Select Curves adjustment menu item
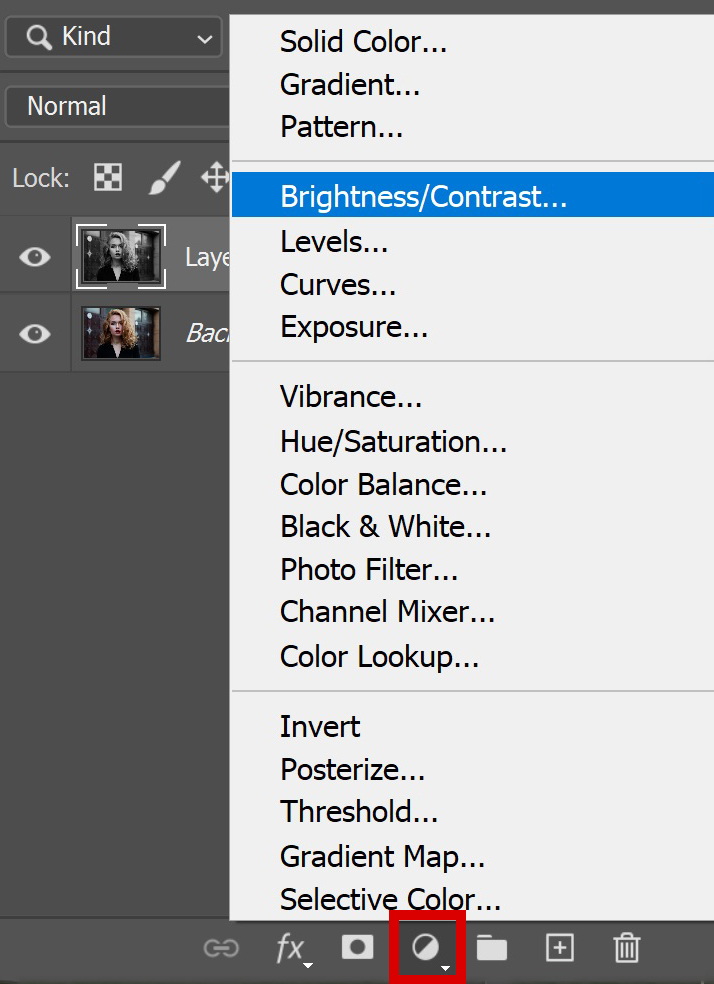Image resolution: width=714 pixels, height=984 pixels. point(338,285)
